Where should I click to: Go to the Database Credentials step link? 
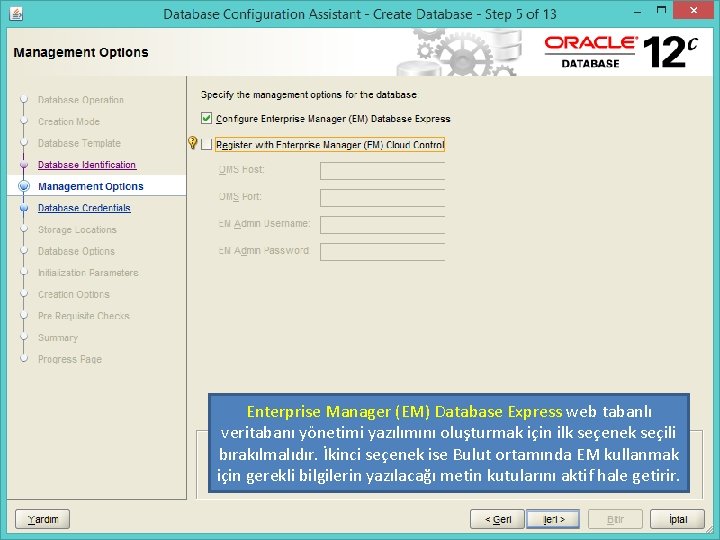(x=84, y=208)
